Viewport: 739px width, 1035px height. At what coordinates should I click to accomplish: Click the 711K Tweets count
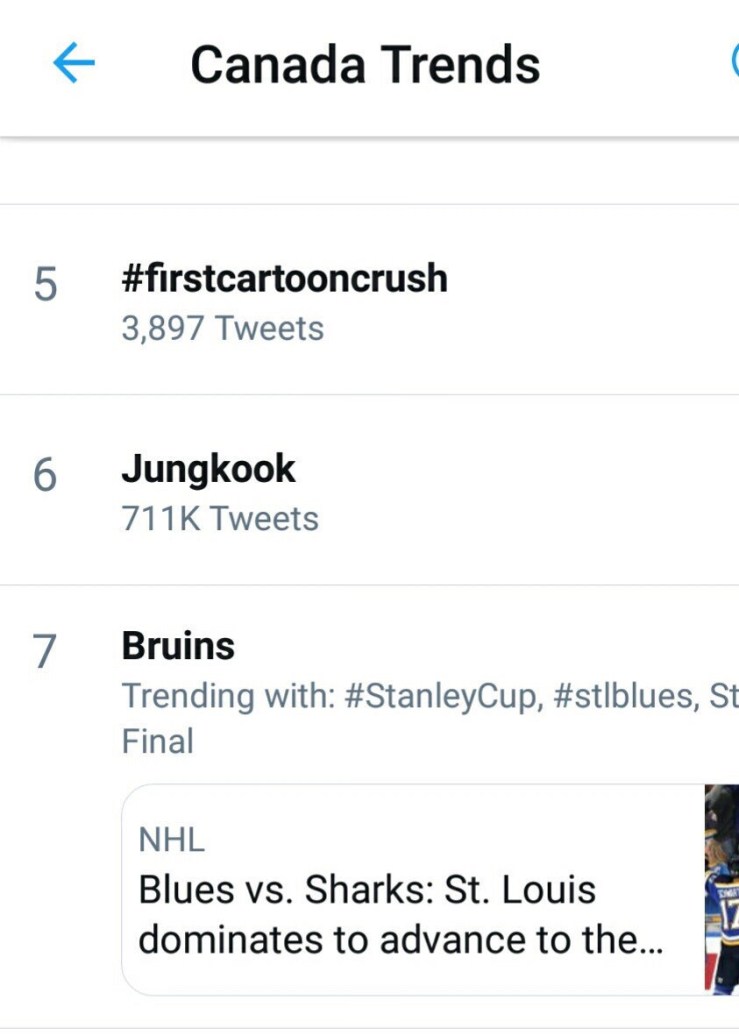(220, 519)
